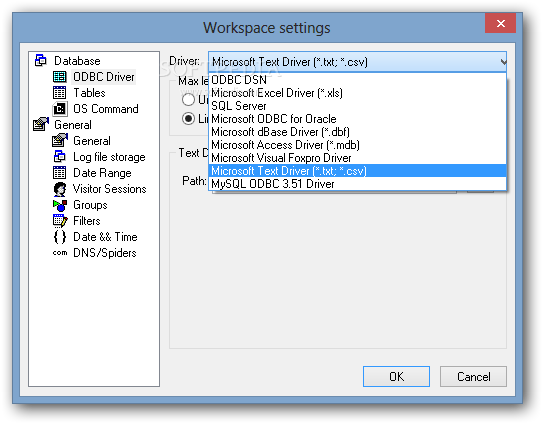Screen dimensions: 543x424
Task: Open the DNS/Spiders settings page
Action: click(x=105, y=253)
